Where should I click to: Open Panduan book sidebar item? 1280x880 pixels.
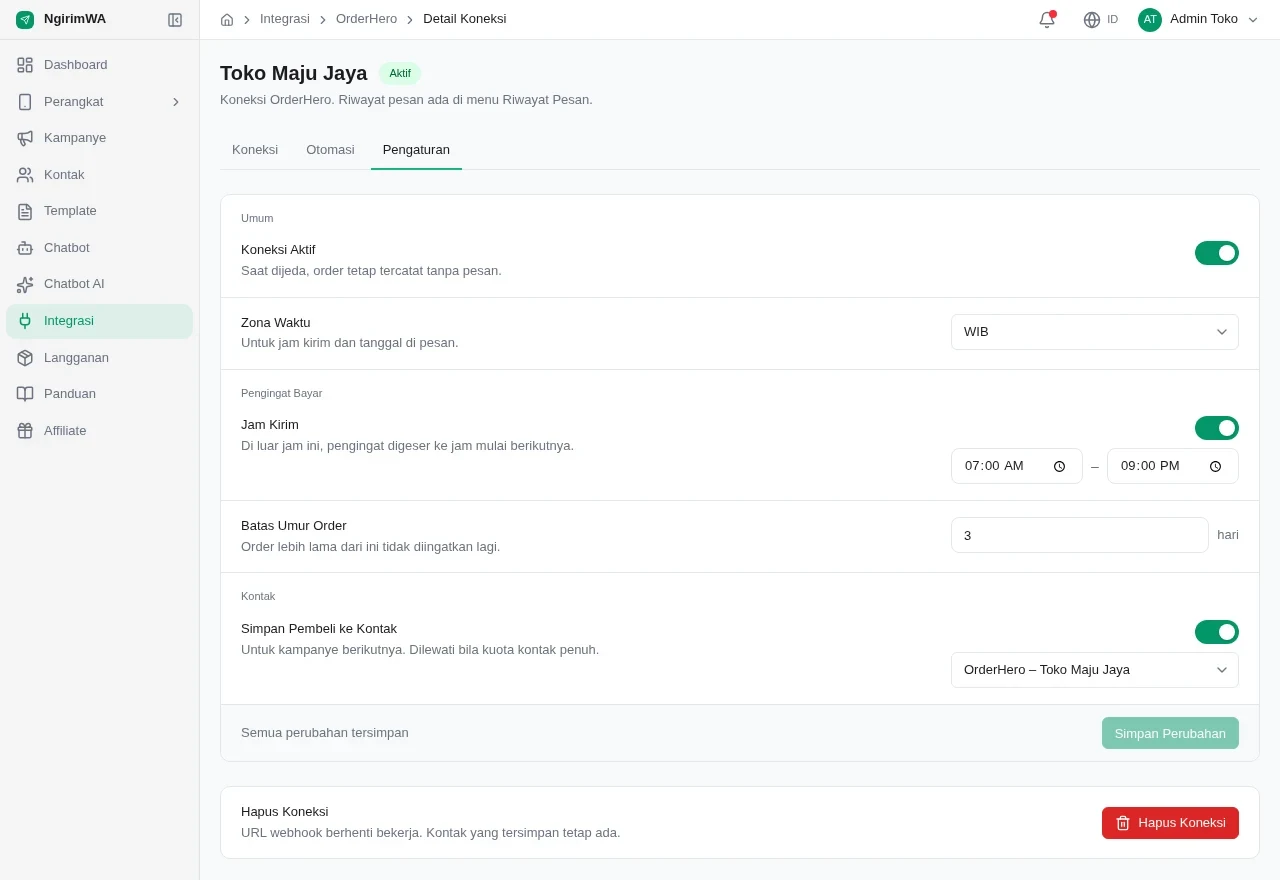coord(99,394)
